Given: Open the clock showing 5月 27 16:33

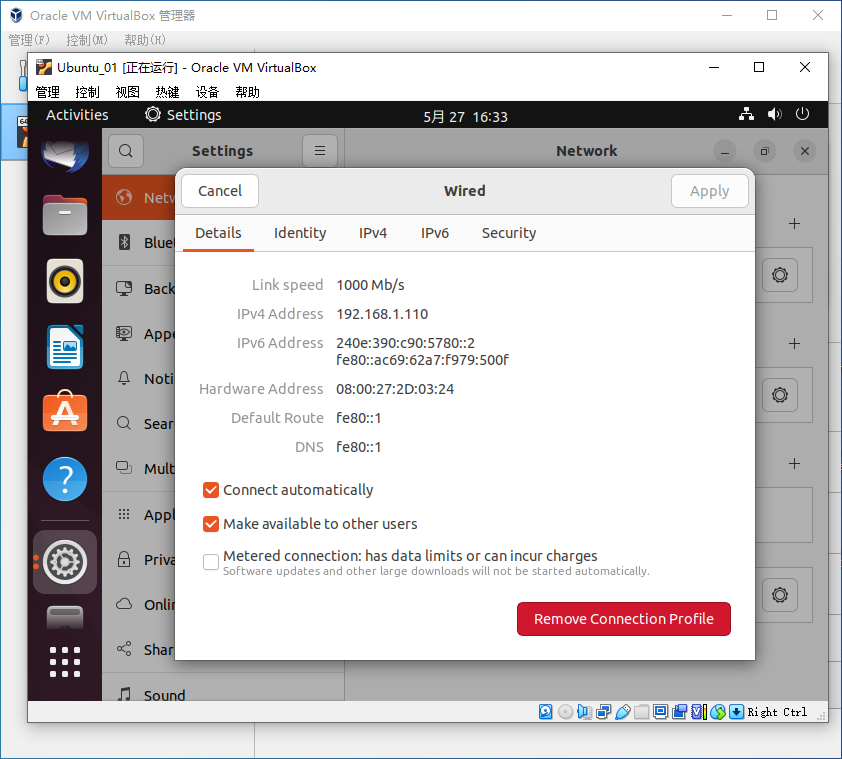Looking at the screenshot, I should point(465,117).
